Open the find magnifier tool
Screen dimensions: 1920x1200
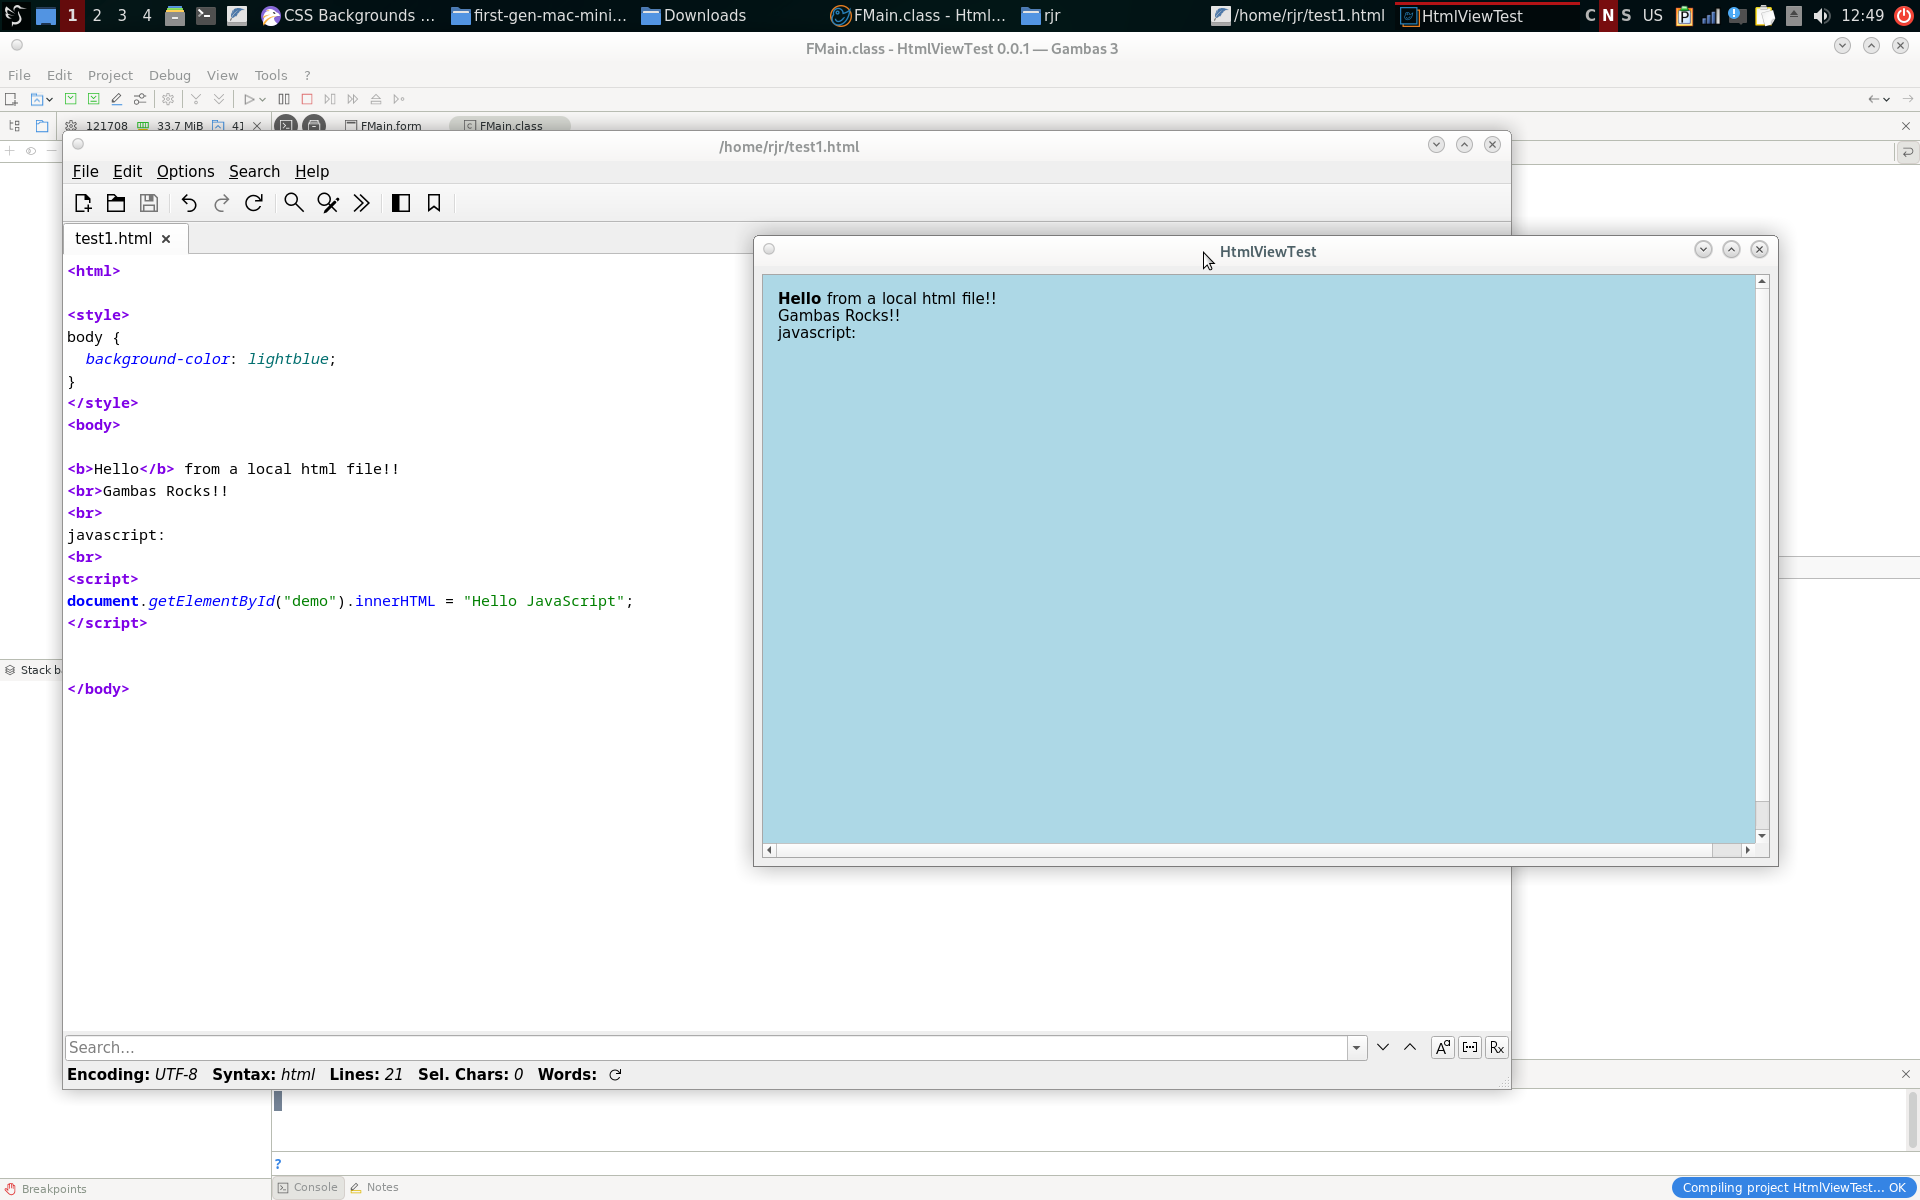[294, 203]
